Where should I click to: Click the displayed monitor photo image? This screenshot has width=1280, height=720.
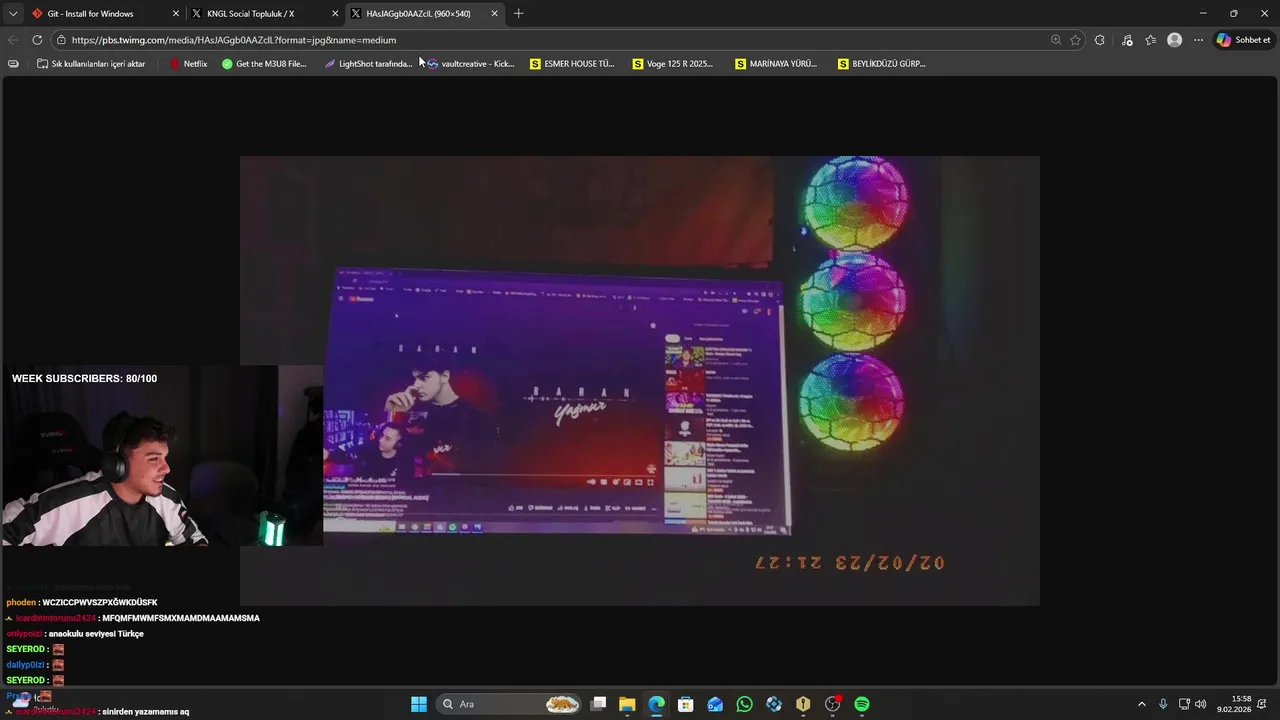pyautogui.click(x=640, y=381)
